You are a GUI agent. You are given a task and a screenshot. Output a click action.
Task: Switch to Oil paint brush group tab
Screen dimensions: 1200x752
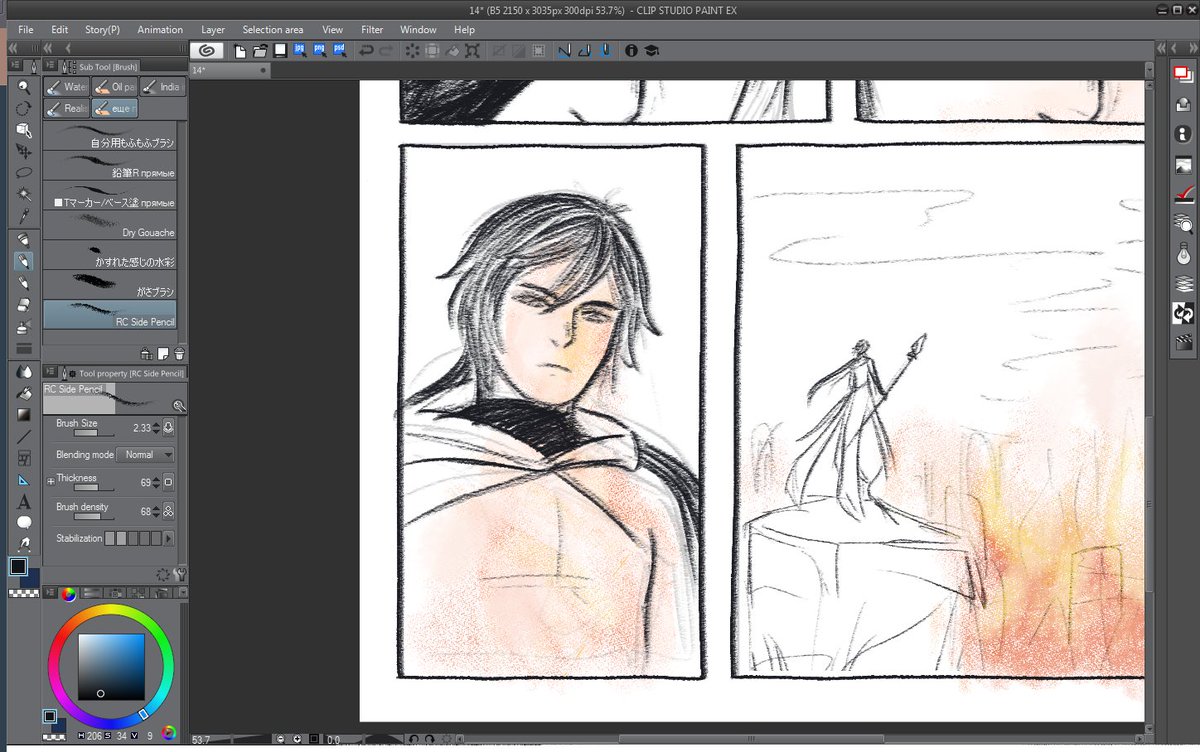click(114, 87)
